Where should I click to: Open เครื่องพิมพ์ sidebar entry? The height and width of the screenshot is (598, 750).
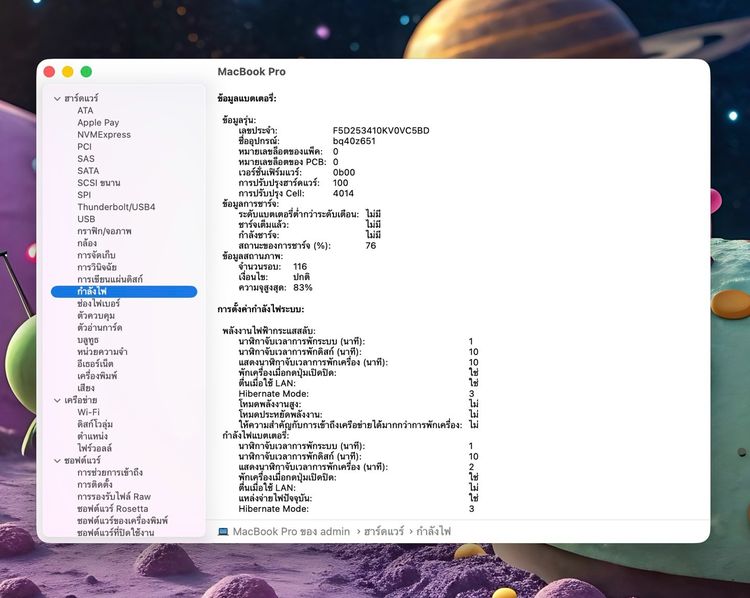pos(97,376)
